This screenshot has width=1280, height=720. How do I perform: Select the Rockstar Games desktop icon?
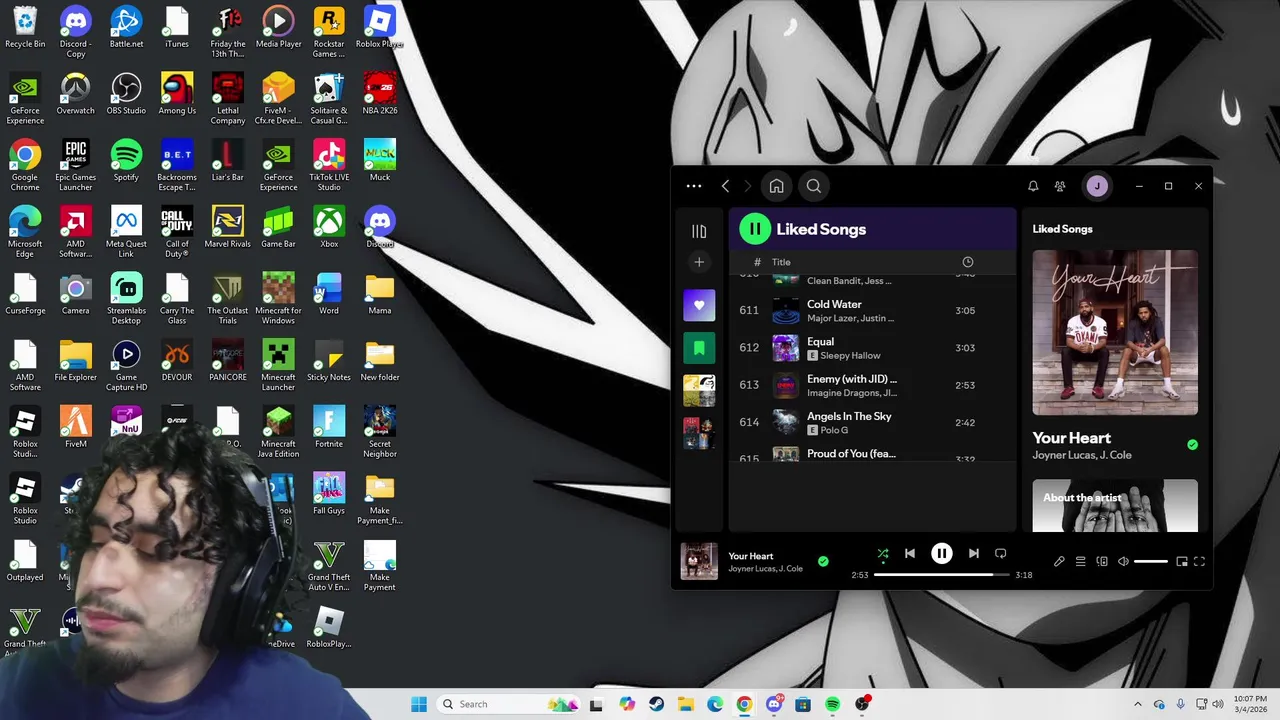coord(329,31)
